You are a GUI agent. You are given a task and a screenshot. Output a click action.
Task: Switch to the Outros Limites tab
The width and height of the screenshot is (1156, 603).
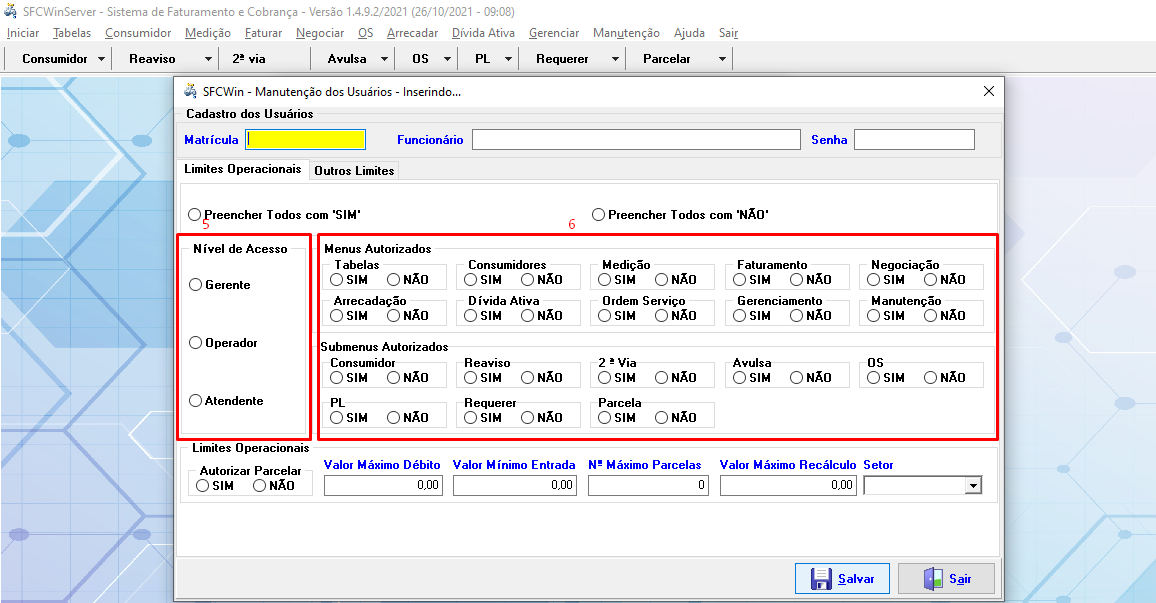[354, 171]
